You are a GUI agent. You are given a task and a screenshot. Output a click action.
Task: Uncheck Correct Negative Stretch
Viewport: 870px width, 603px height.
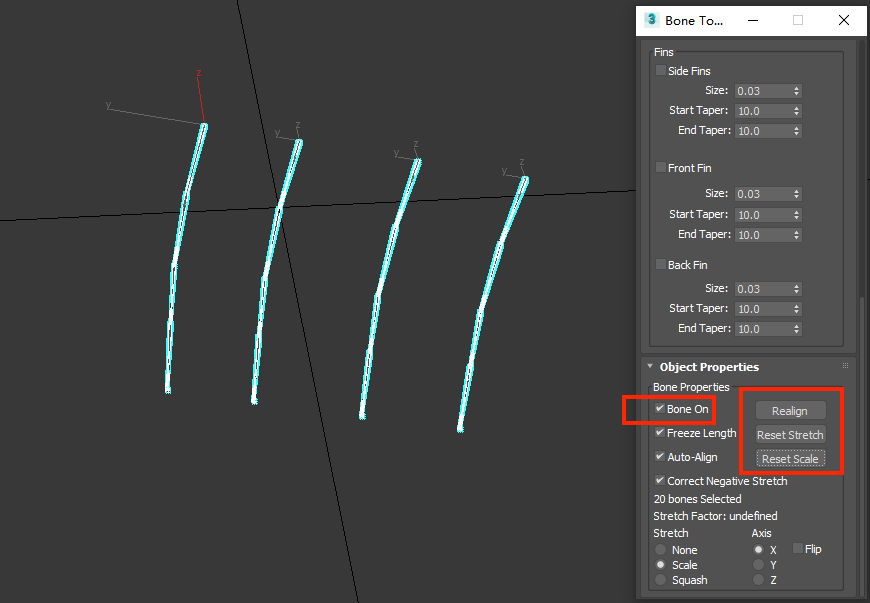[660, 480]
